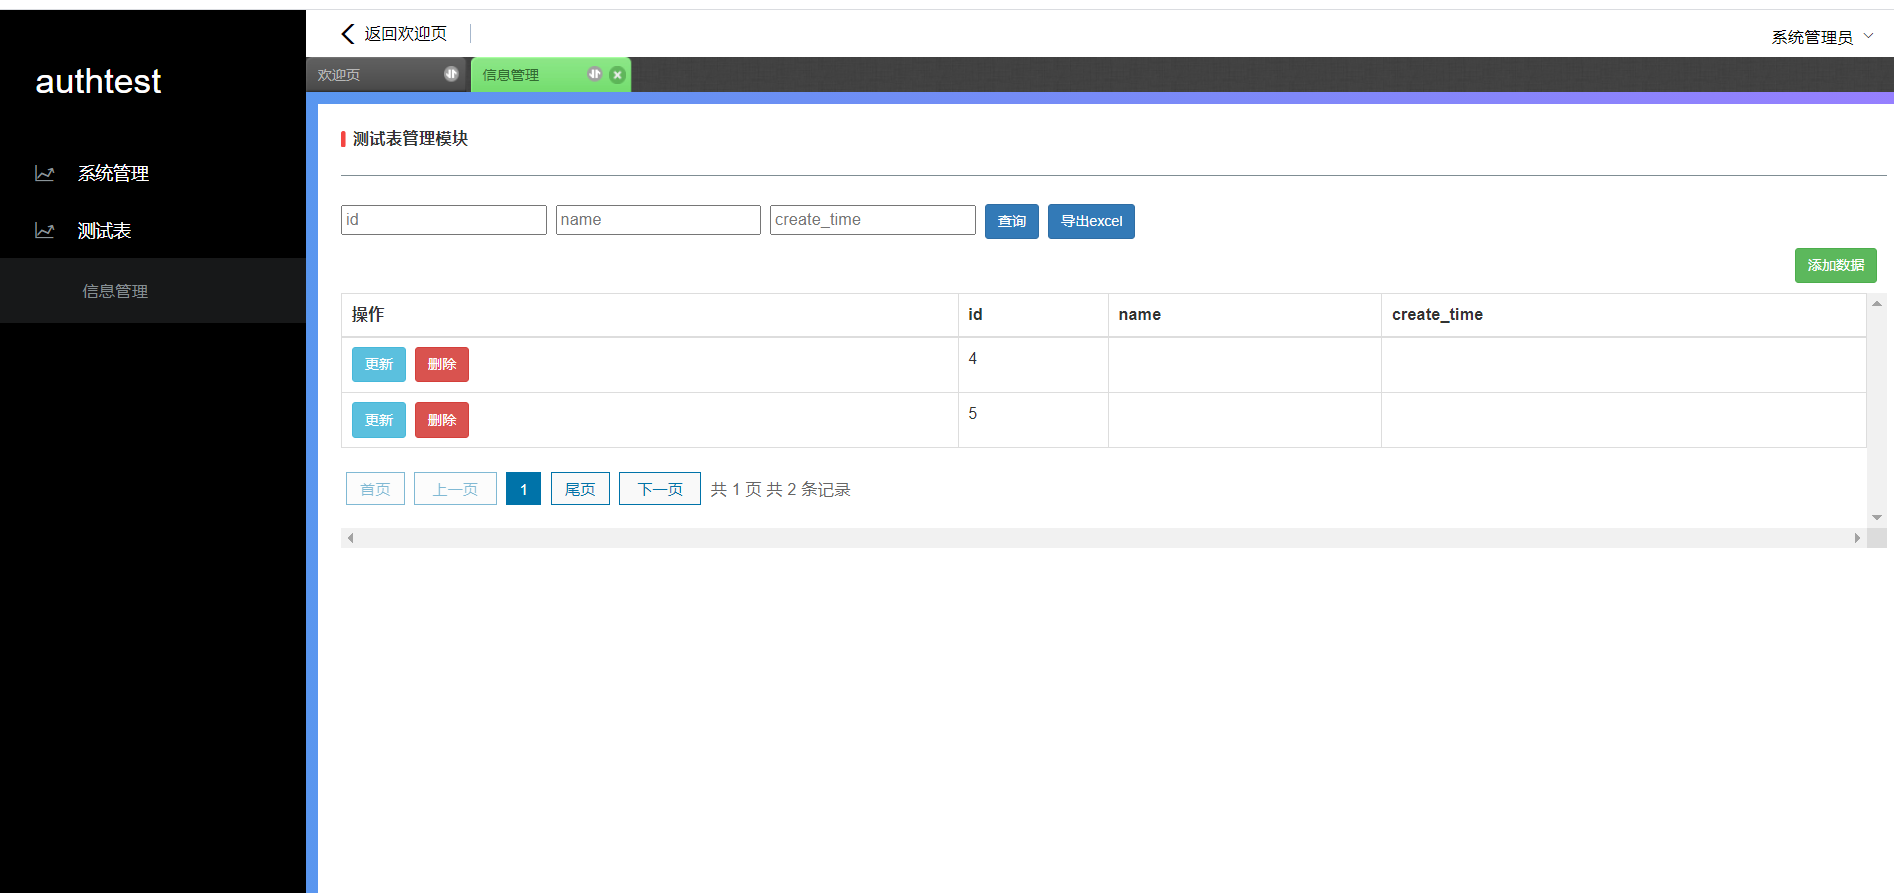Viewport: 1894px width, 893px height.
Task: Click the horizontal scrollbar left arrow
Action: click(350, 538)
